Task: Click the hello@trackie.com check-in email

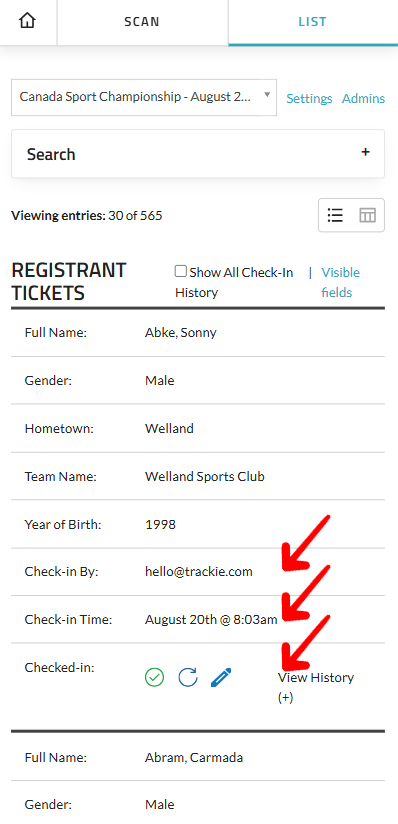Action: 199,572
